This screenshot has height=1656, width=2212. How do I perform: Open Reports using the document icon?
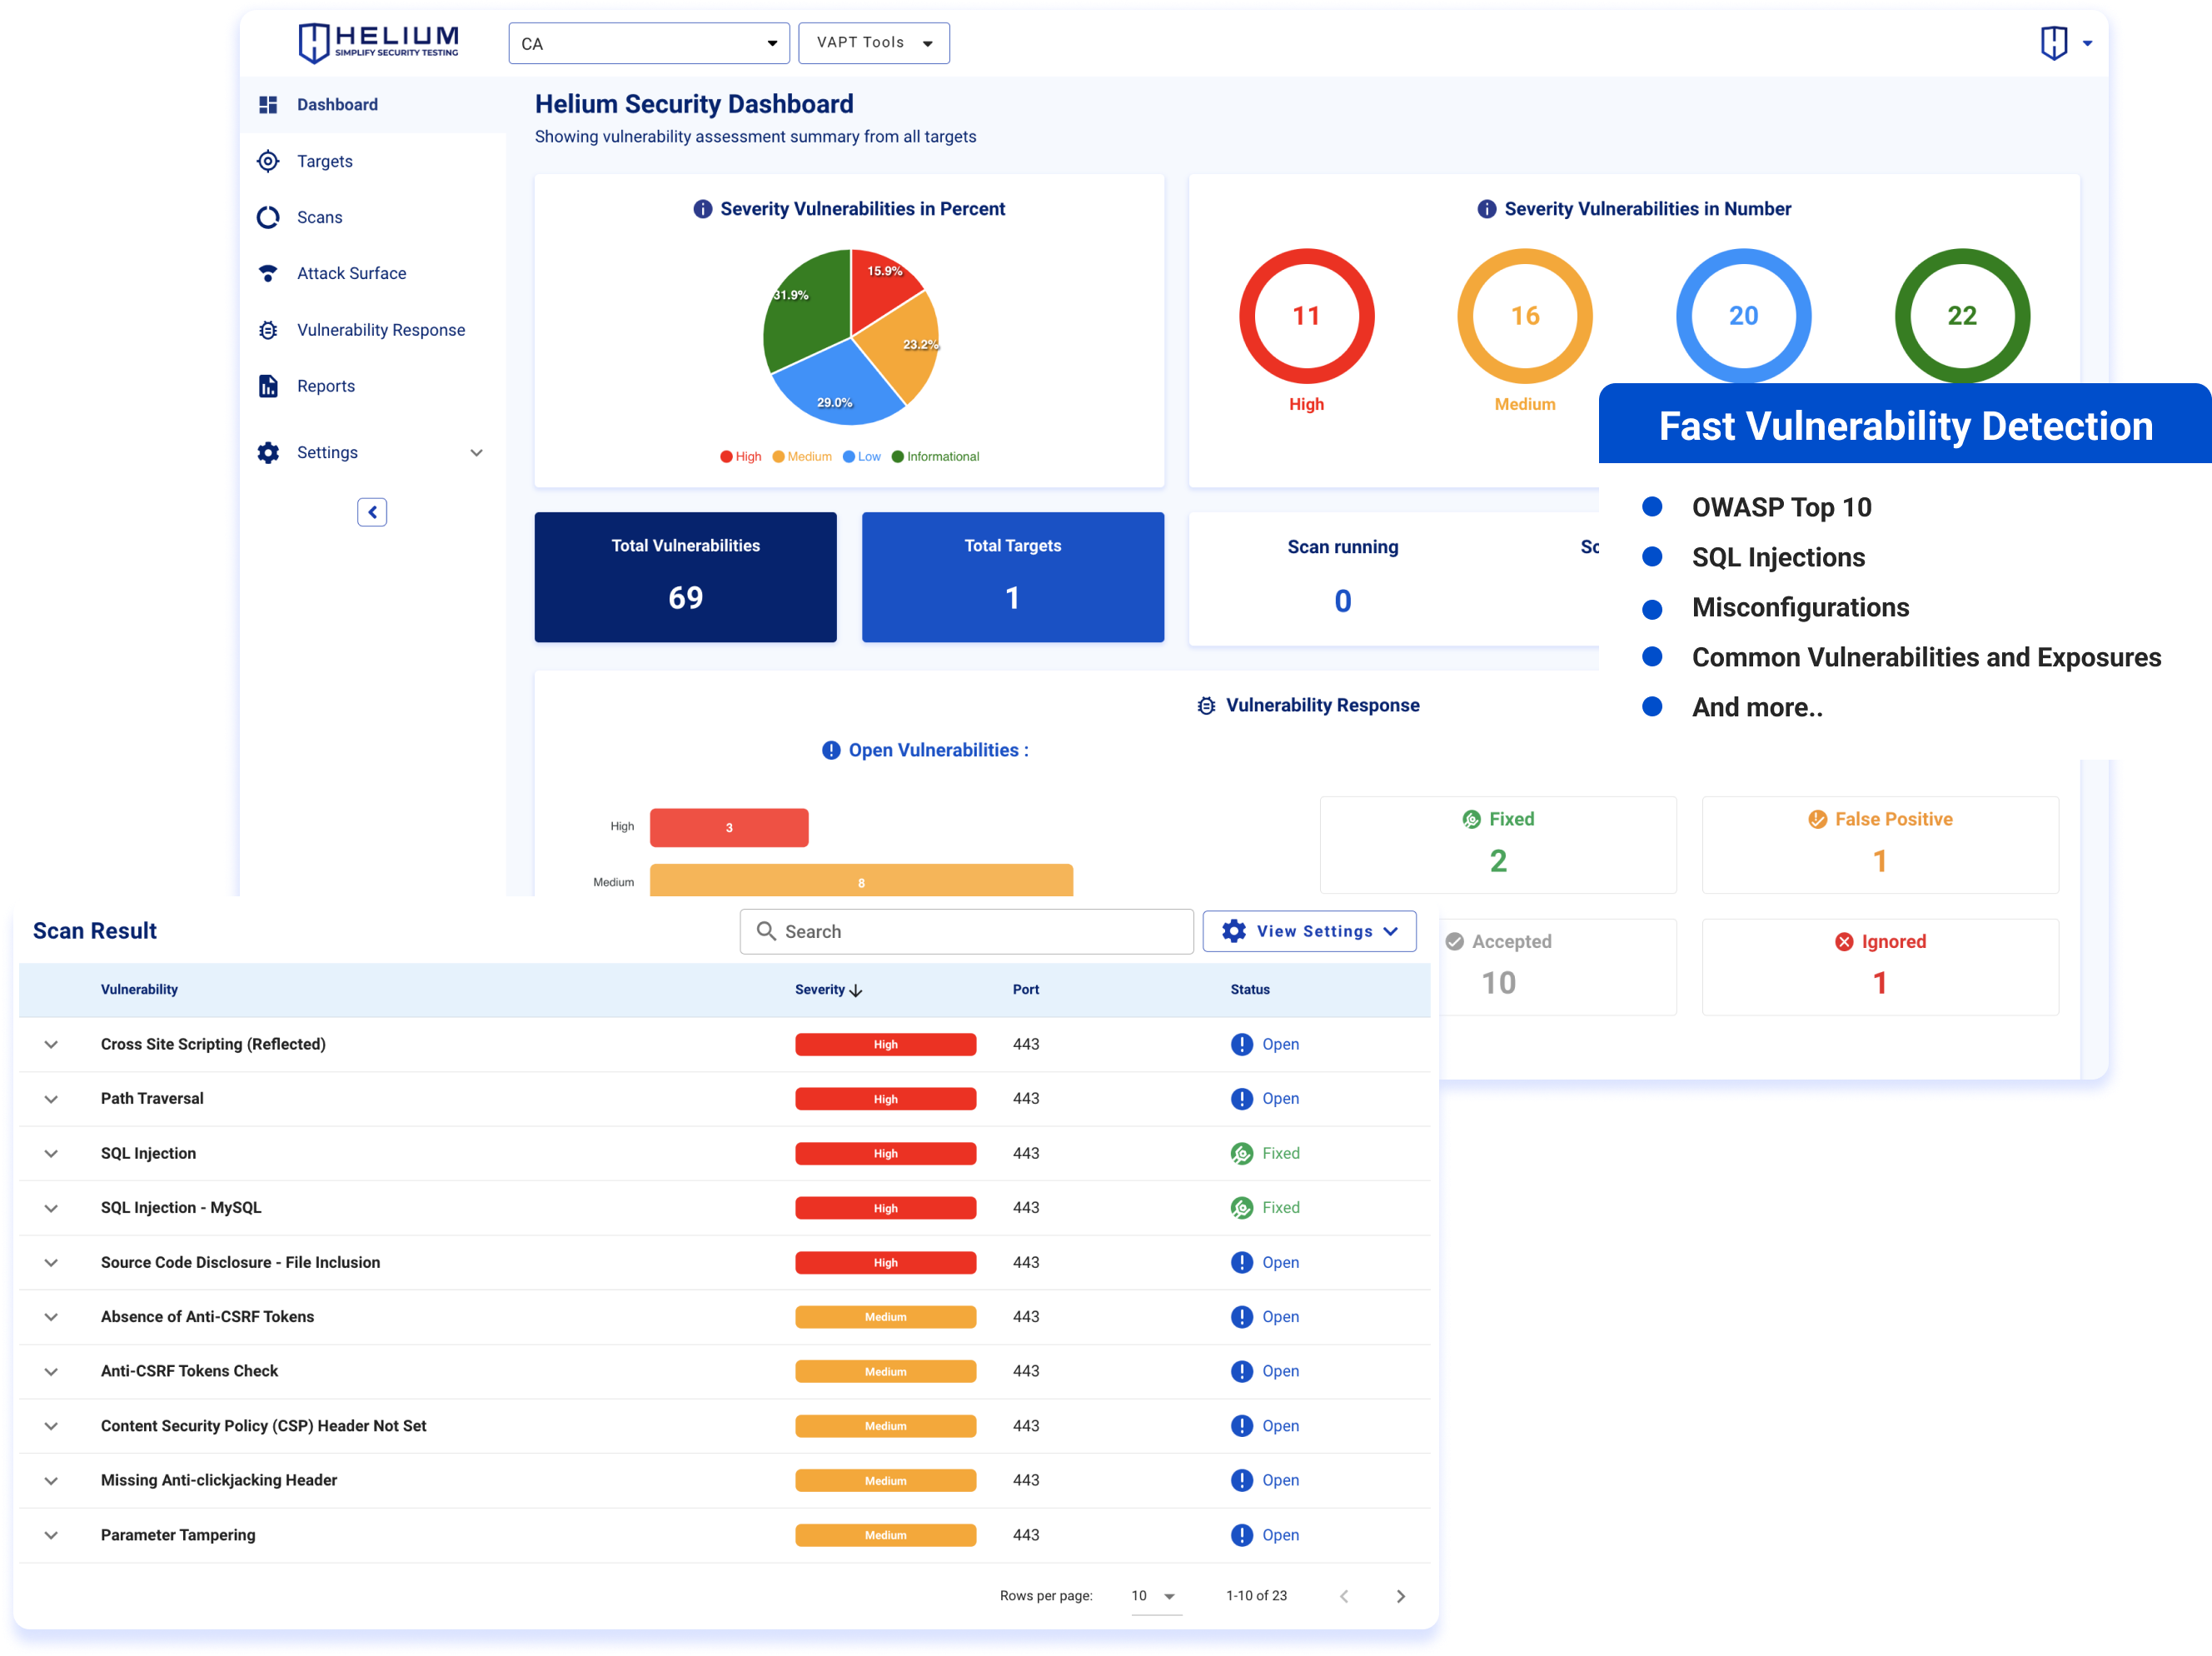[x=268, y=385]
